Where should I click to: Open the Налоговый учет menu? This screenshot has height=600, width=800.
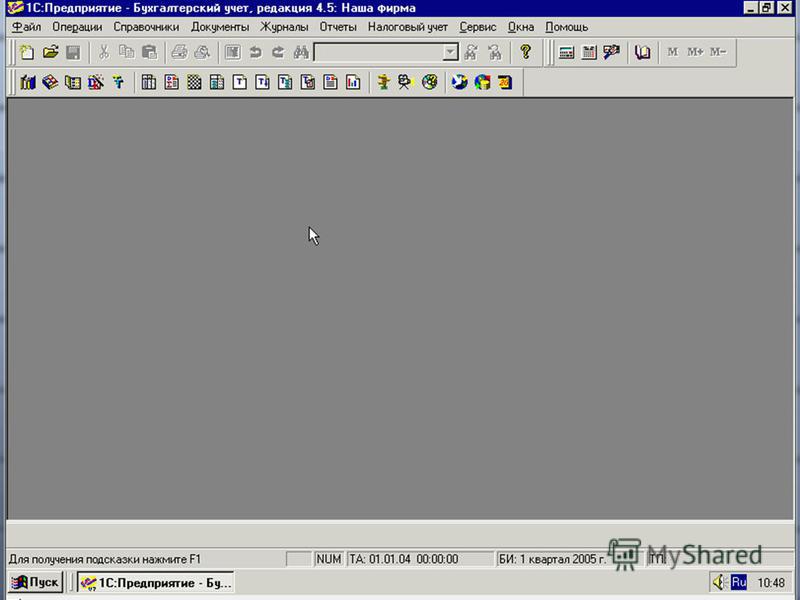coord(408,27)
